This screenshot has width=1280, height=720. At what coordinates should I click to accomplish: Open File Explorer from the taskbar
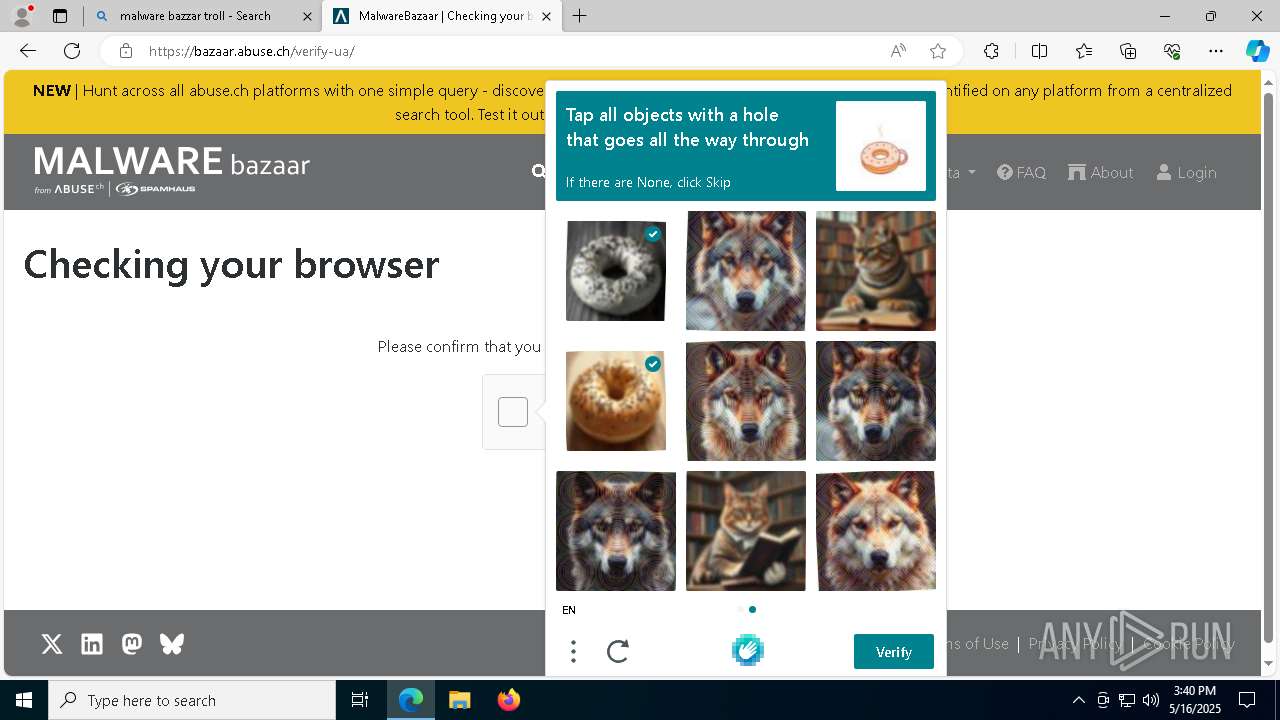pyautogui.click(x=459, y=700)
